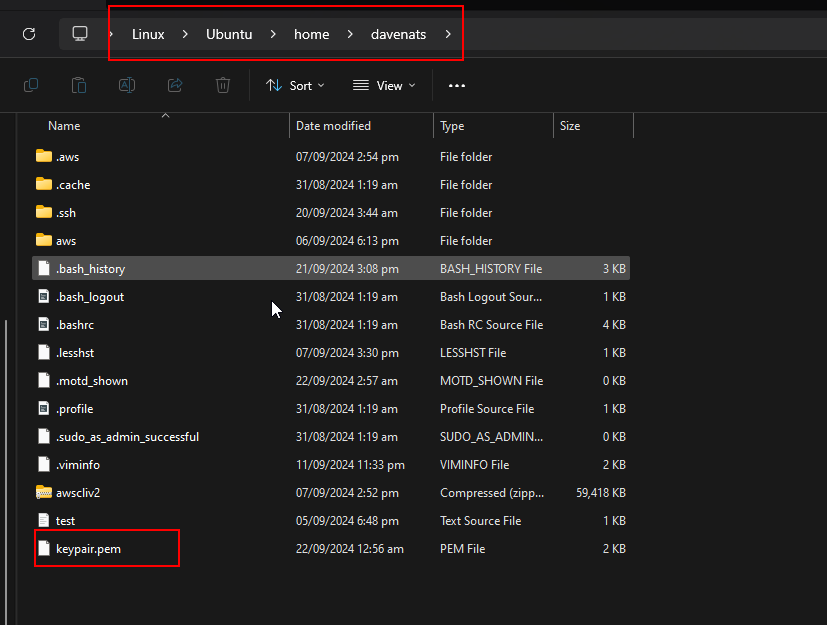The width and height of the screenshot is (827, 625).
Task: Click the Refresh button in address bar
Action: 29,34
